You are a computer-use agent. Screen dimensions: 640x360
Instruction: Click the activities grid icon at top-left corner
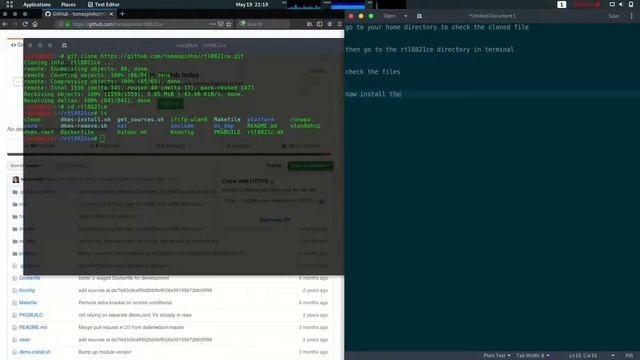coord(9,4)
